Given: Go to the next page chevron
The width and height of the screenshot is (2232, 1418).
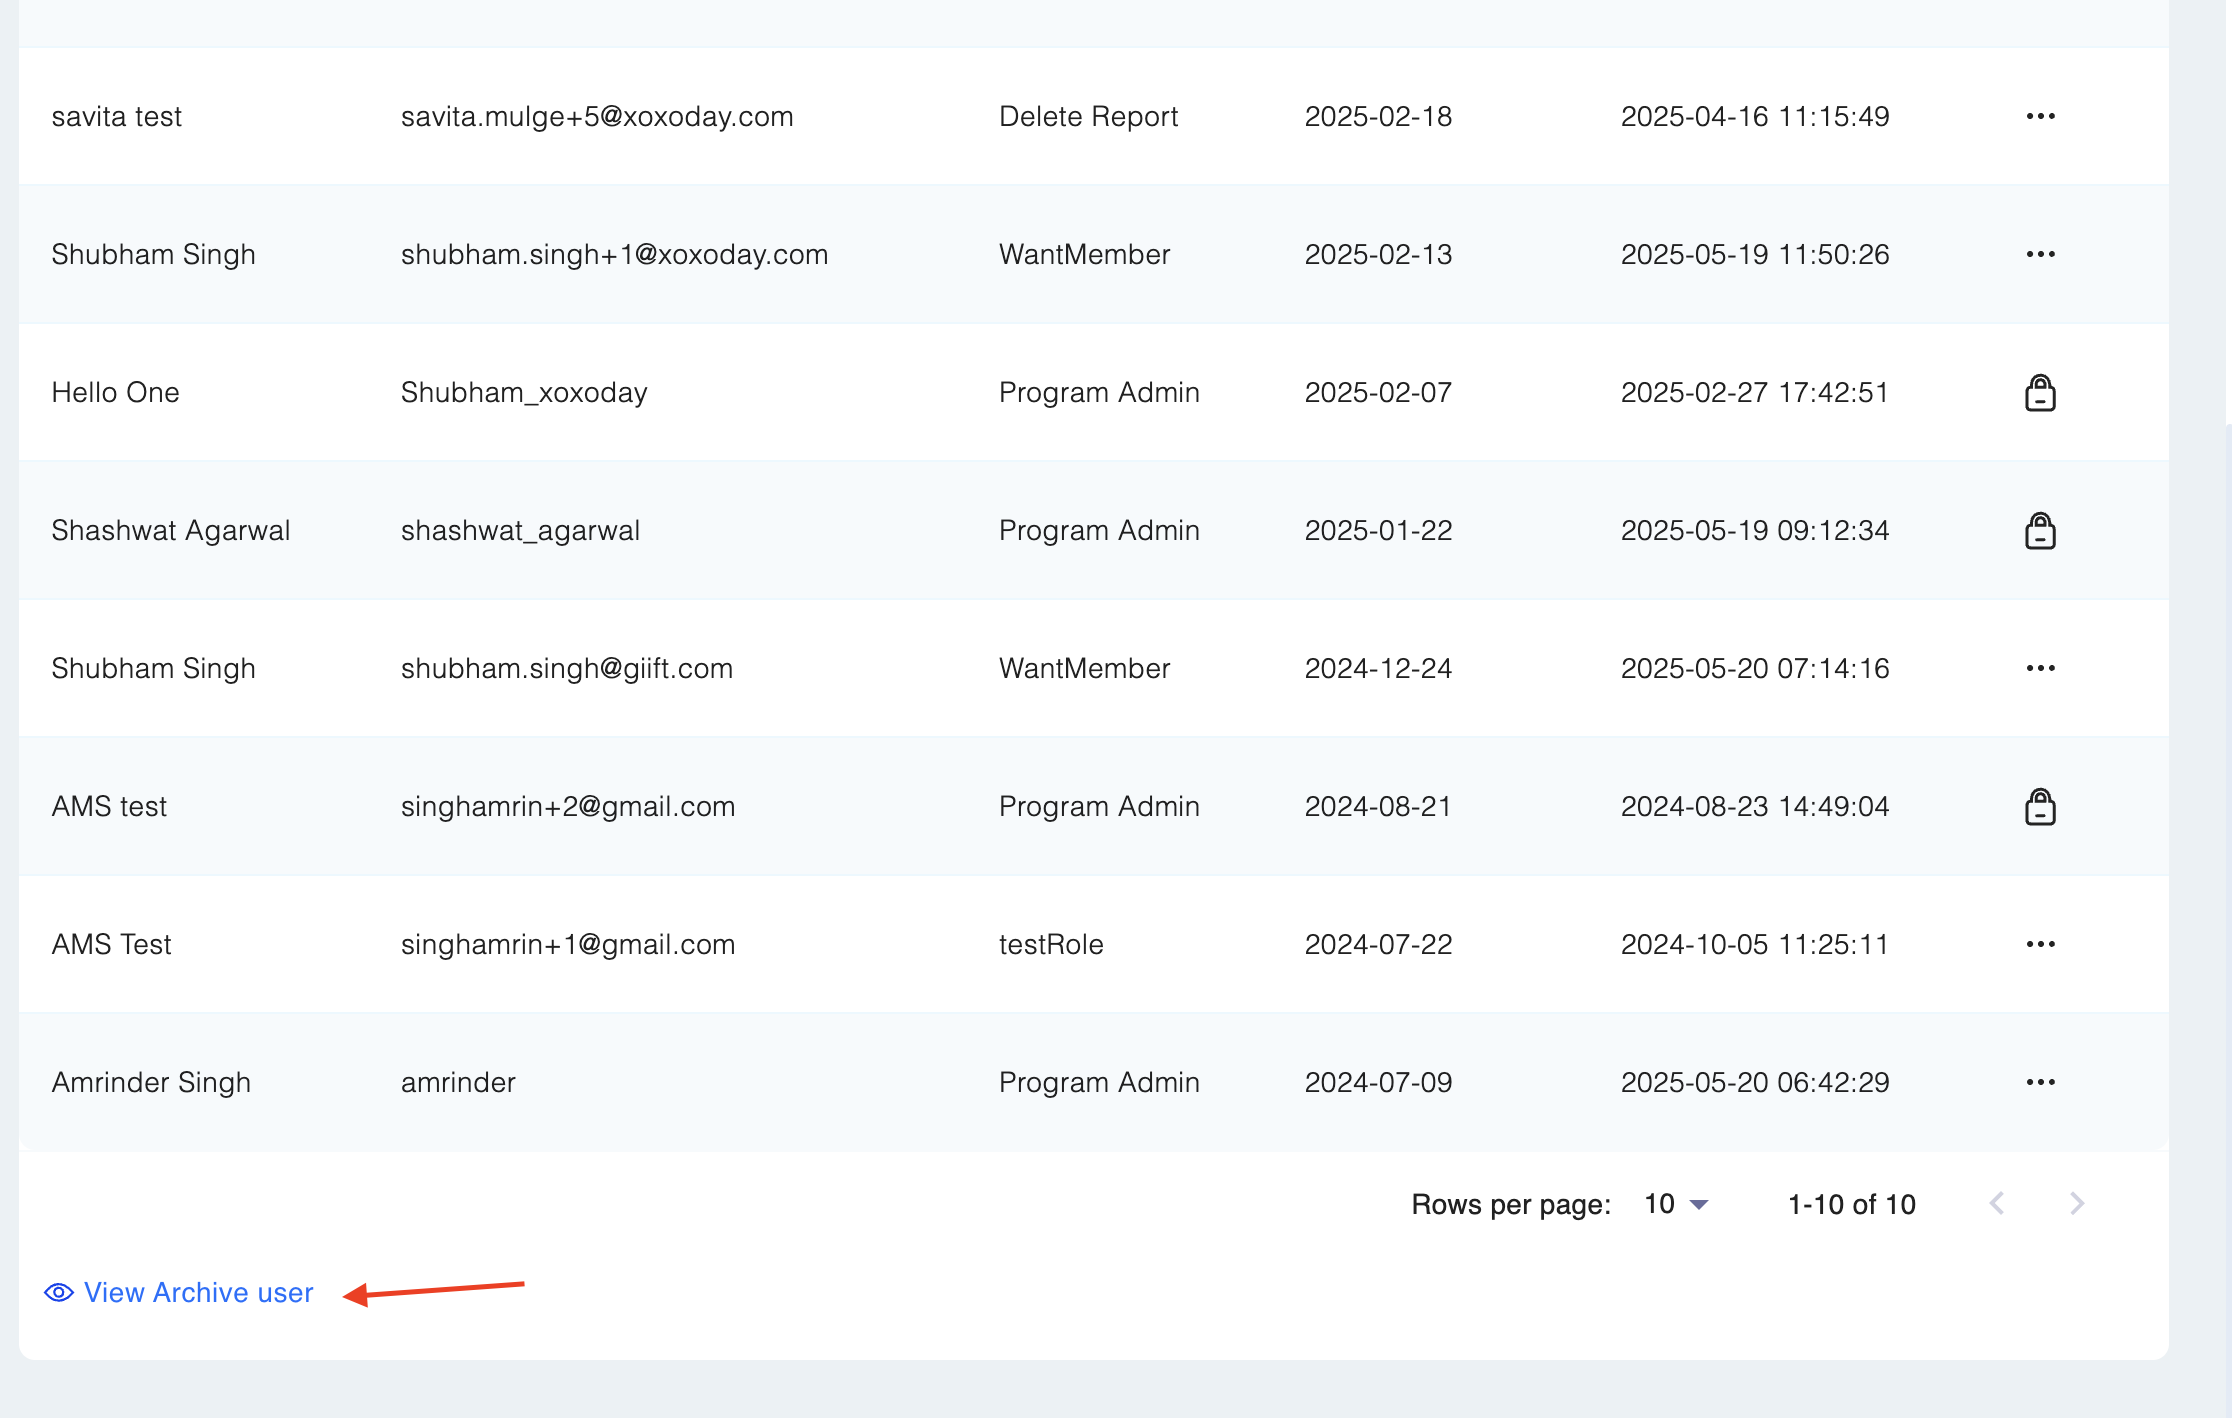Looking at the screenshot, I should click(x=2077, y=1203).
